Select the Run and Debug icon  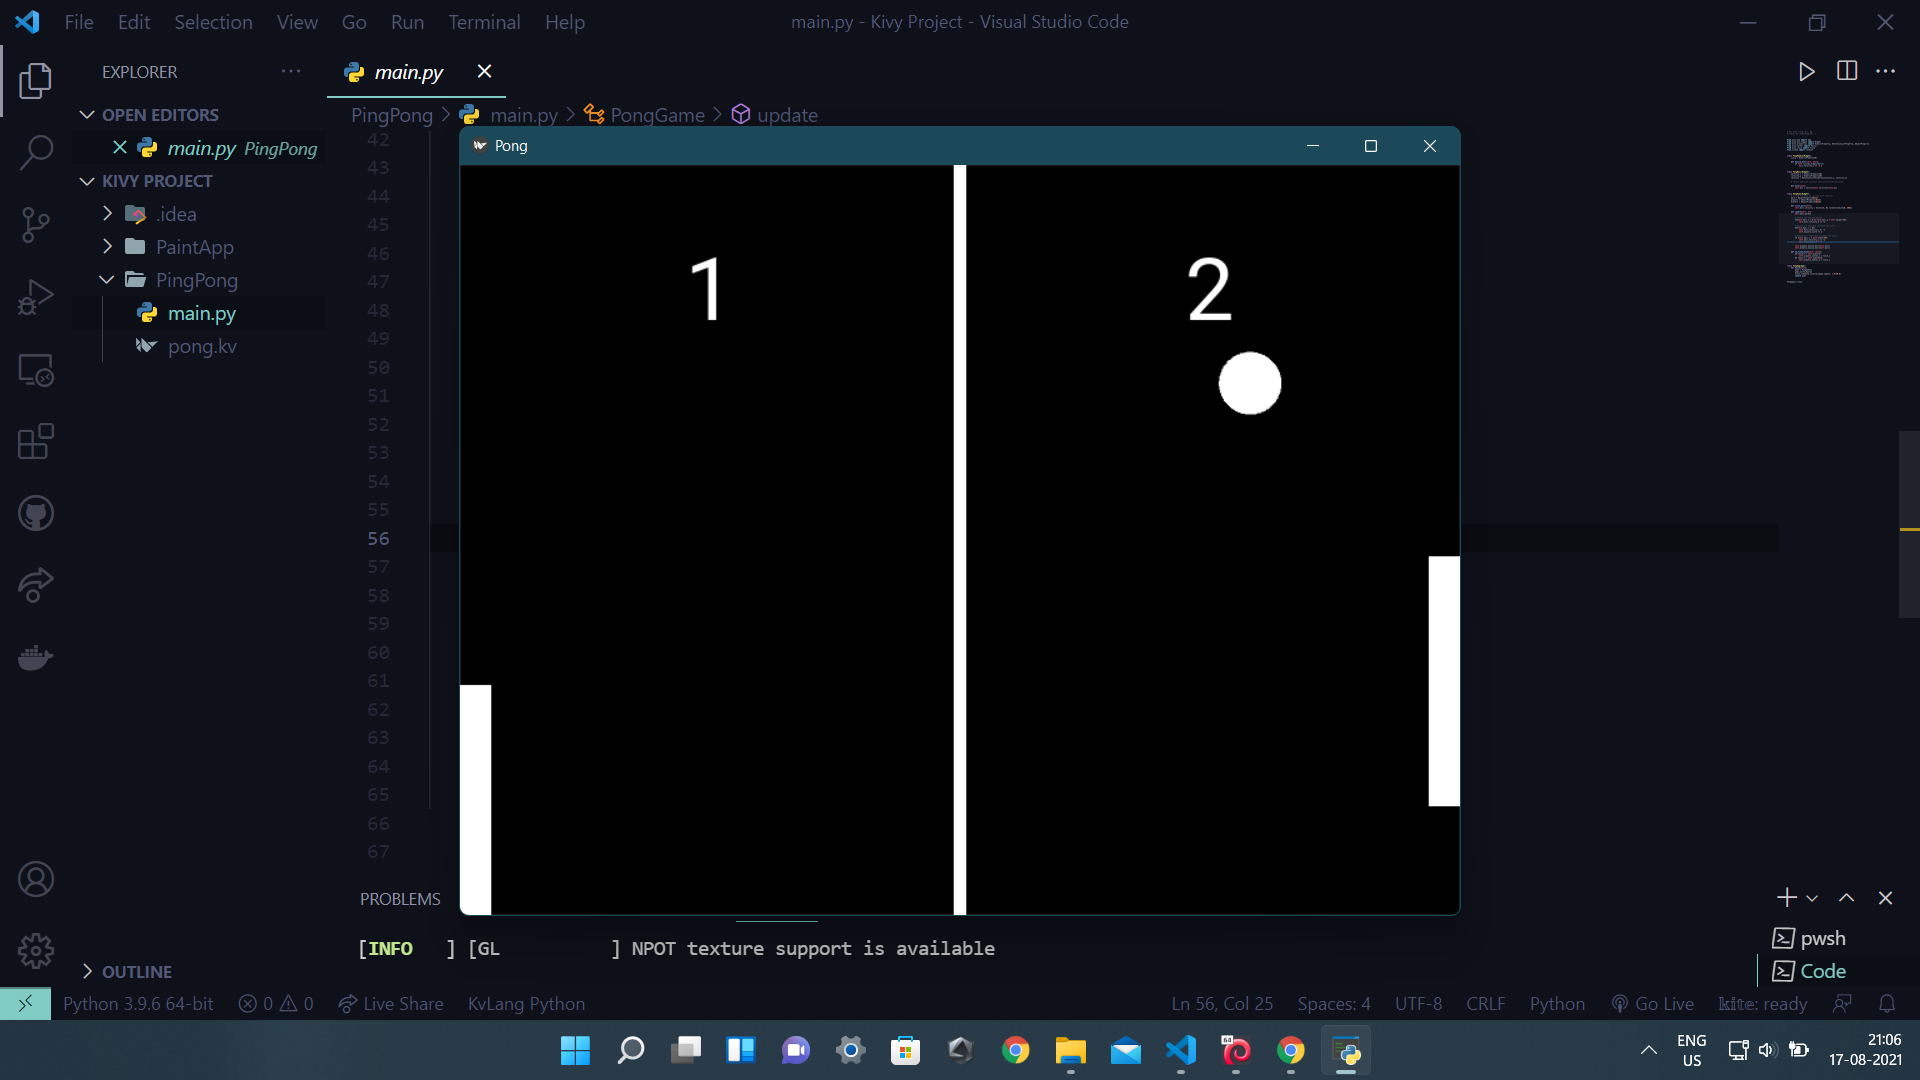pos(36,297)
